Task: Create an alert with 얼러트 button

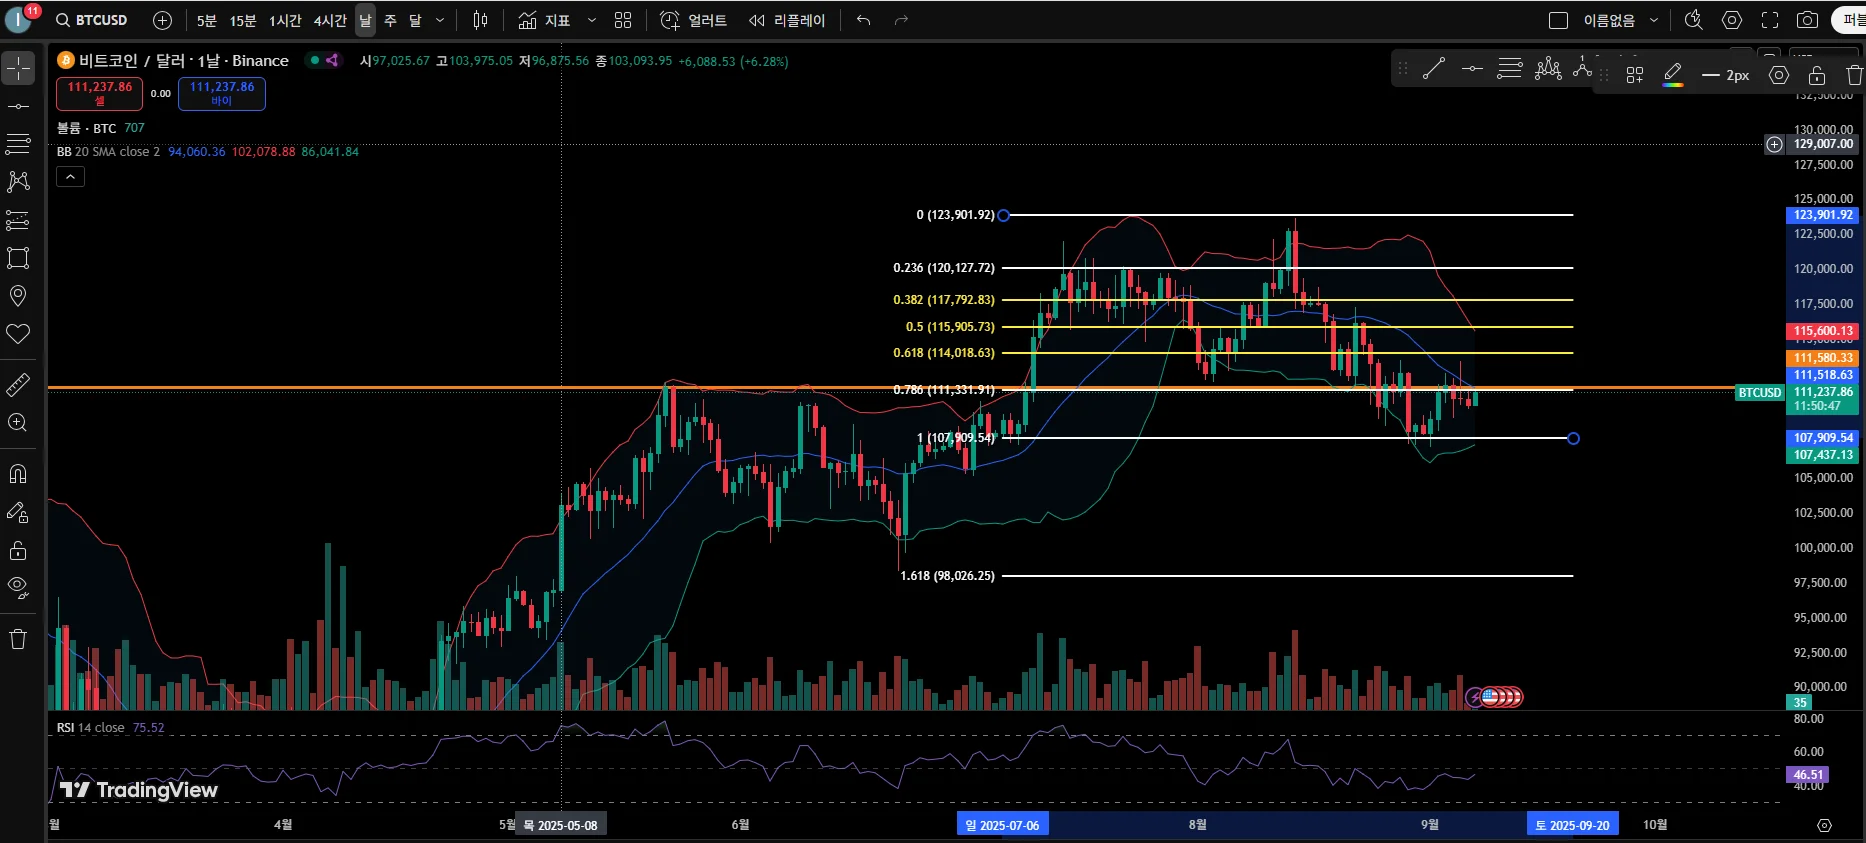Action: [694, 20]
